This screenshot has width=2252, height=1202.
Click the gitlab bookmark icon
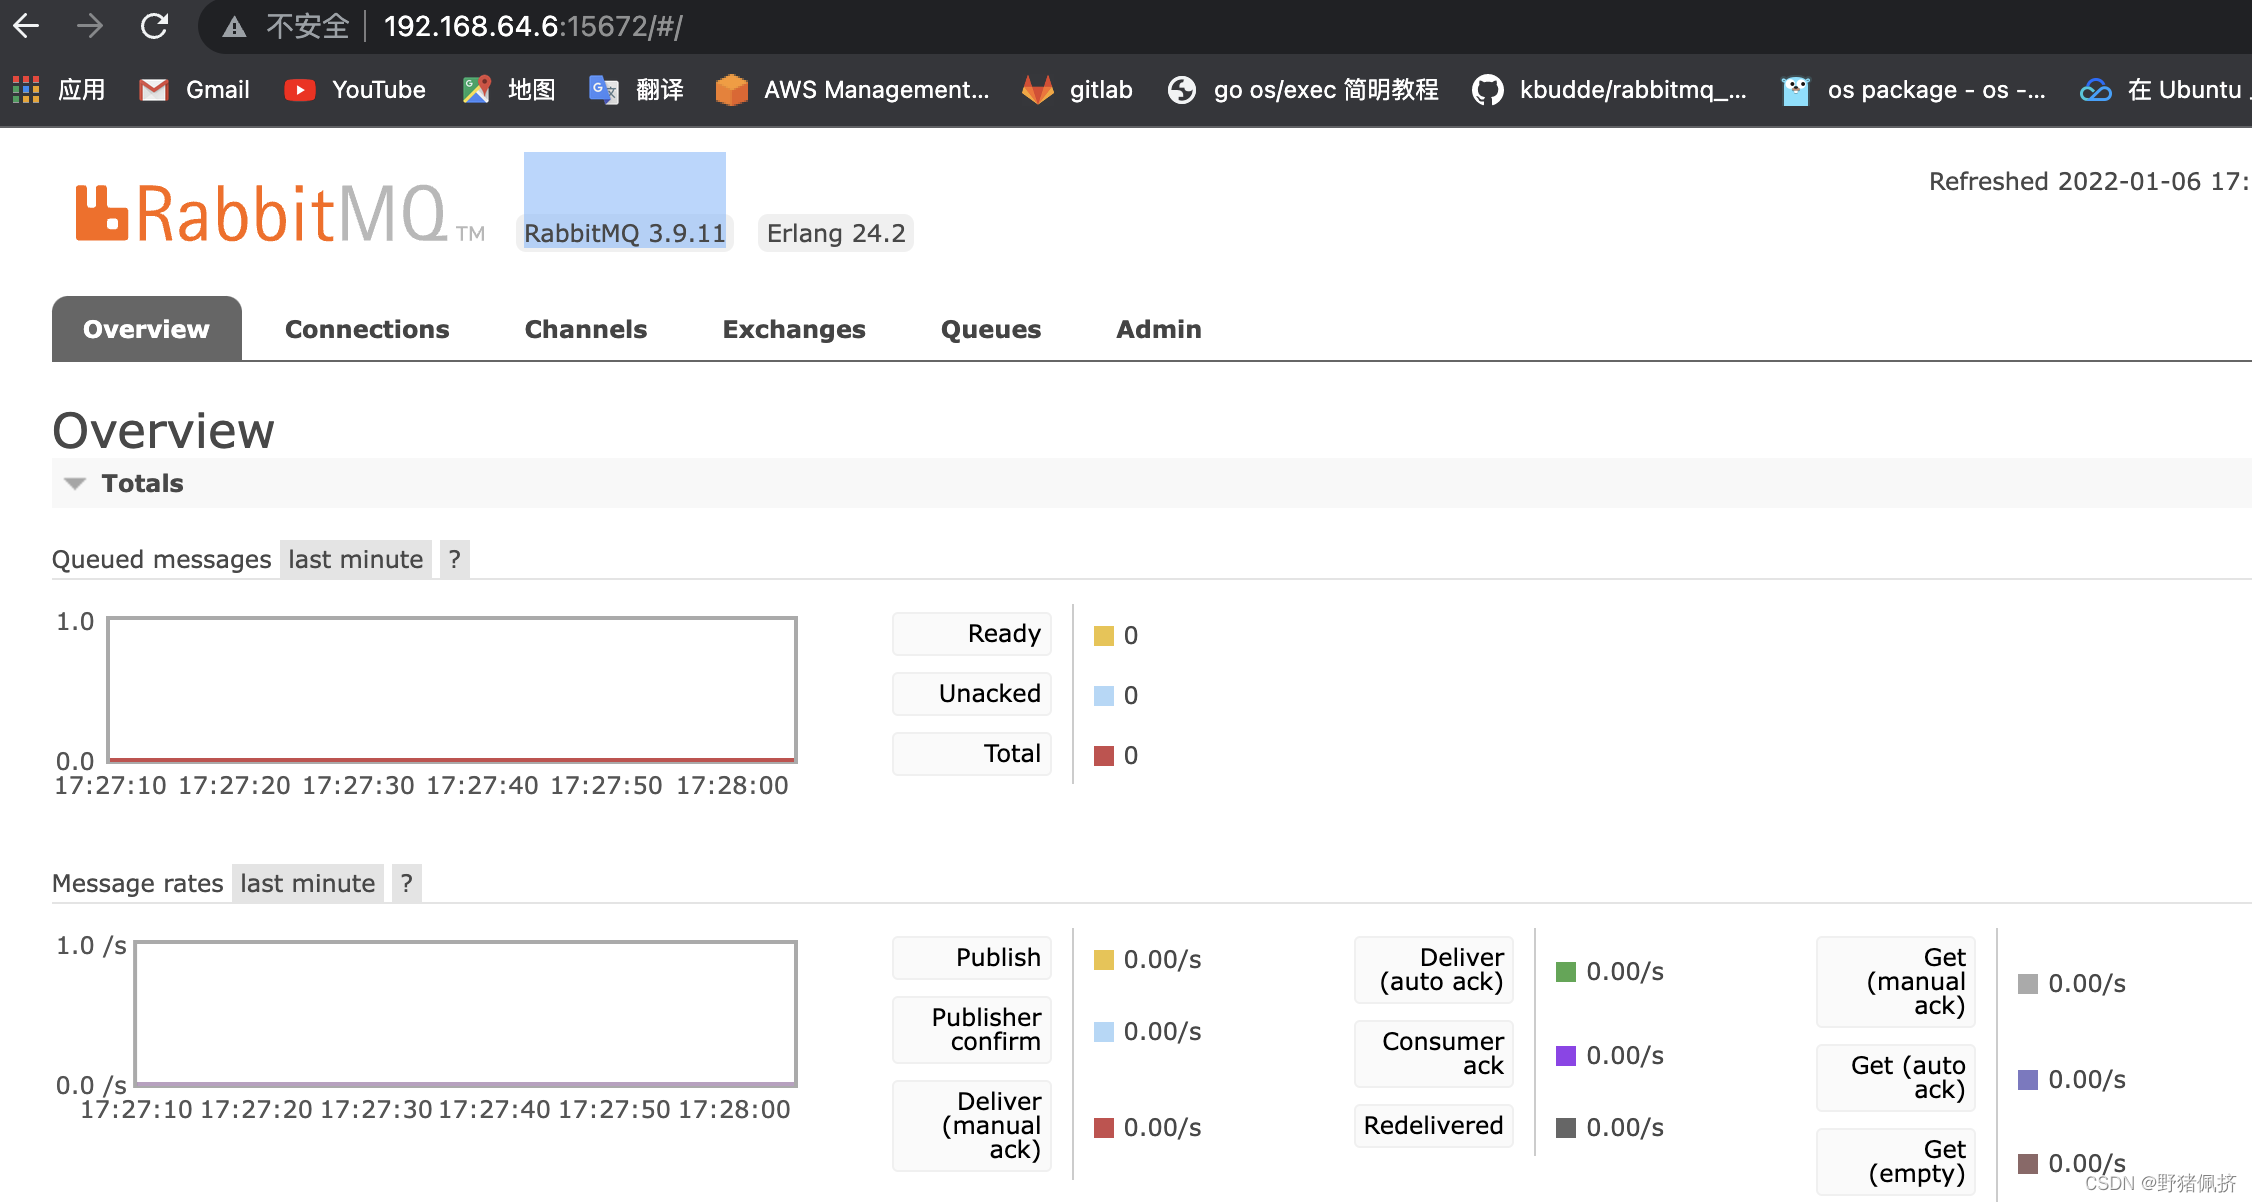[x=1038, y=89]
